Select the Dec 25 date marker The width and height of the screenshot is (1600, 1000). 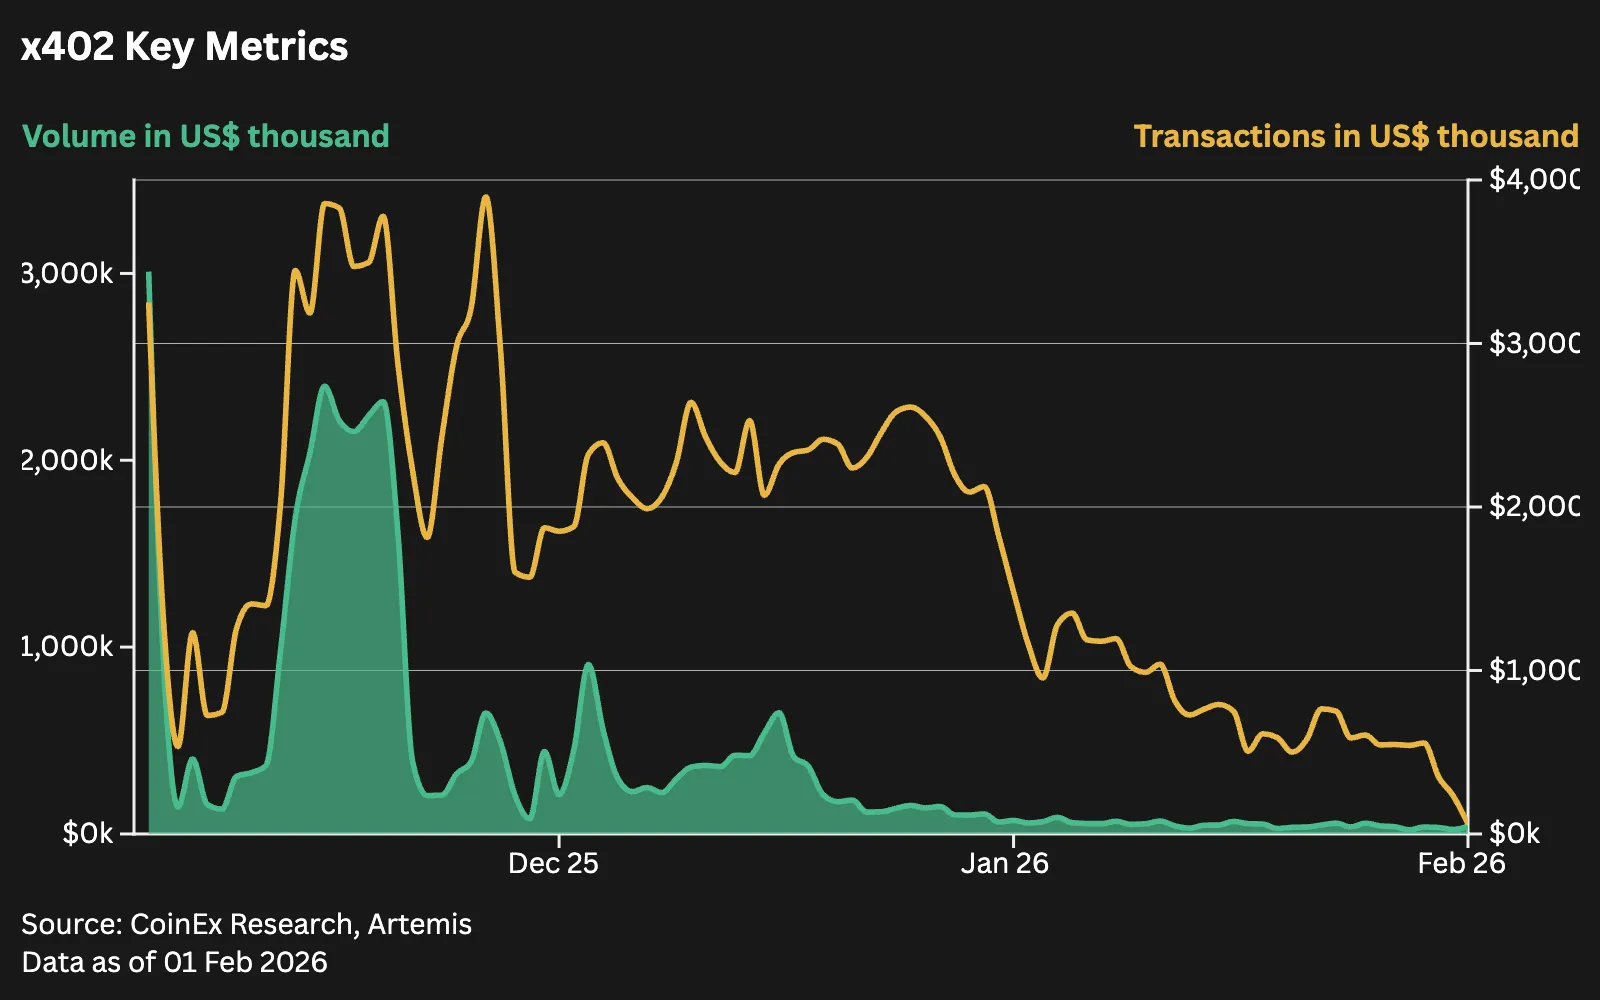[553, 864]
